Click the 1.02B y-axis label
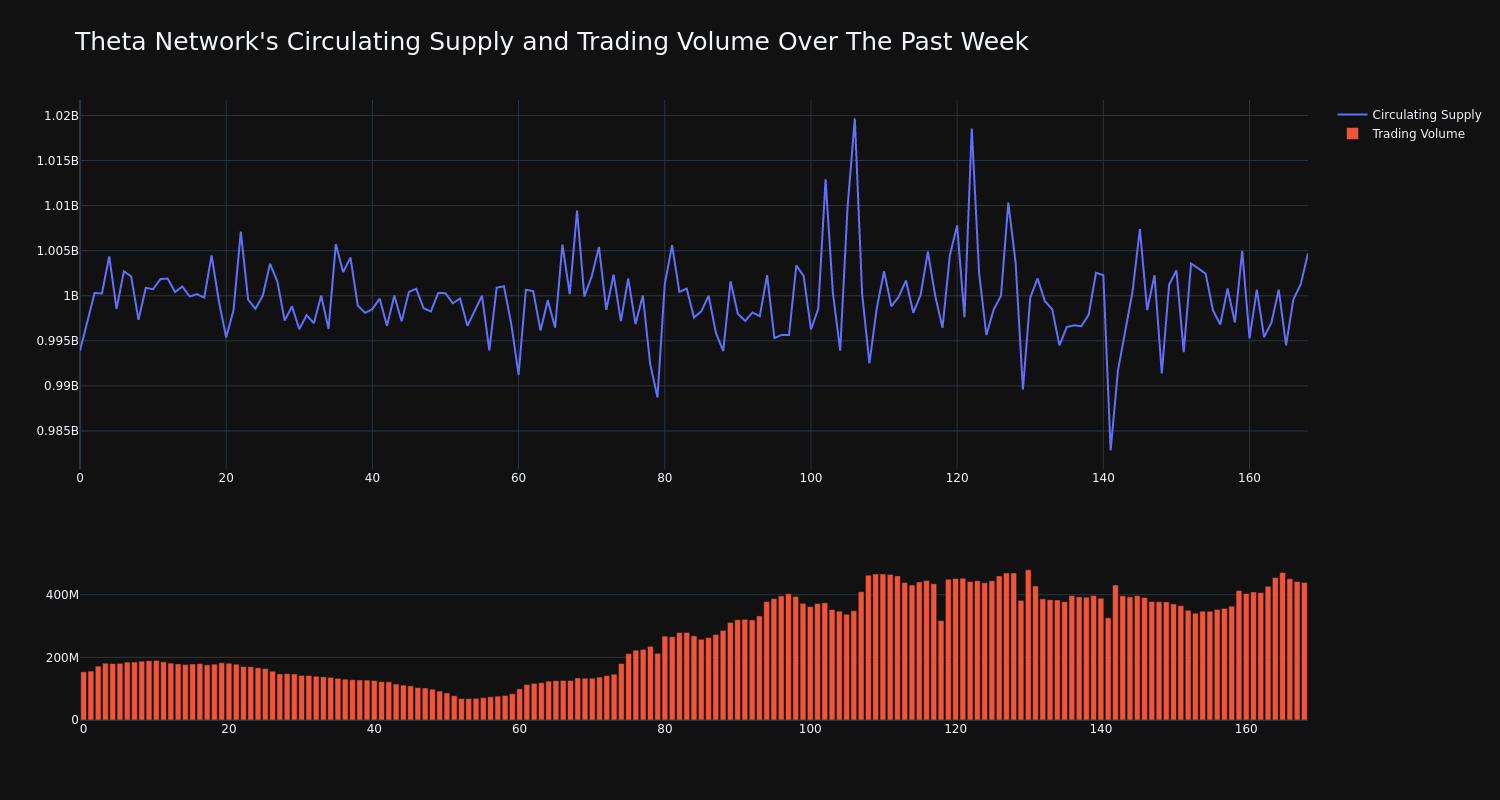 click(61, 116)
